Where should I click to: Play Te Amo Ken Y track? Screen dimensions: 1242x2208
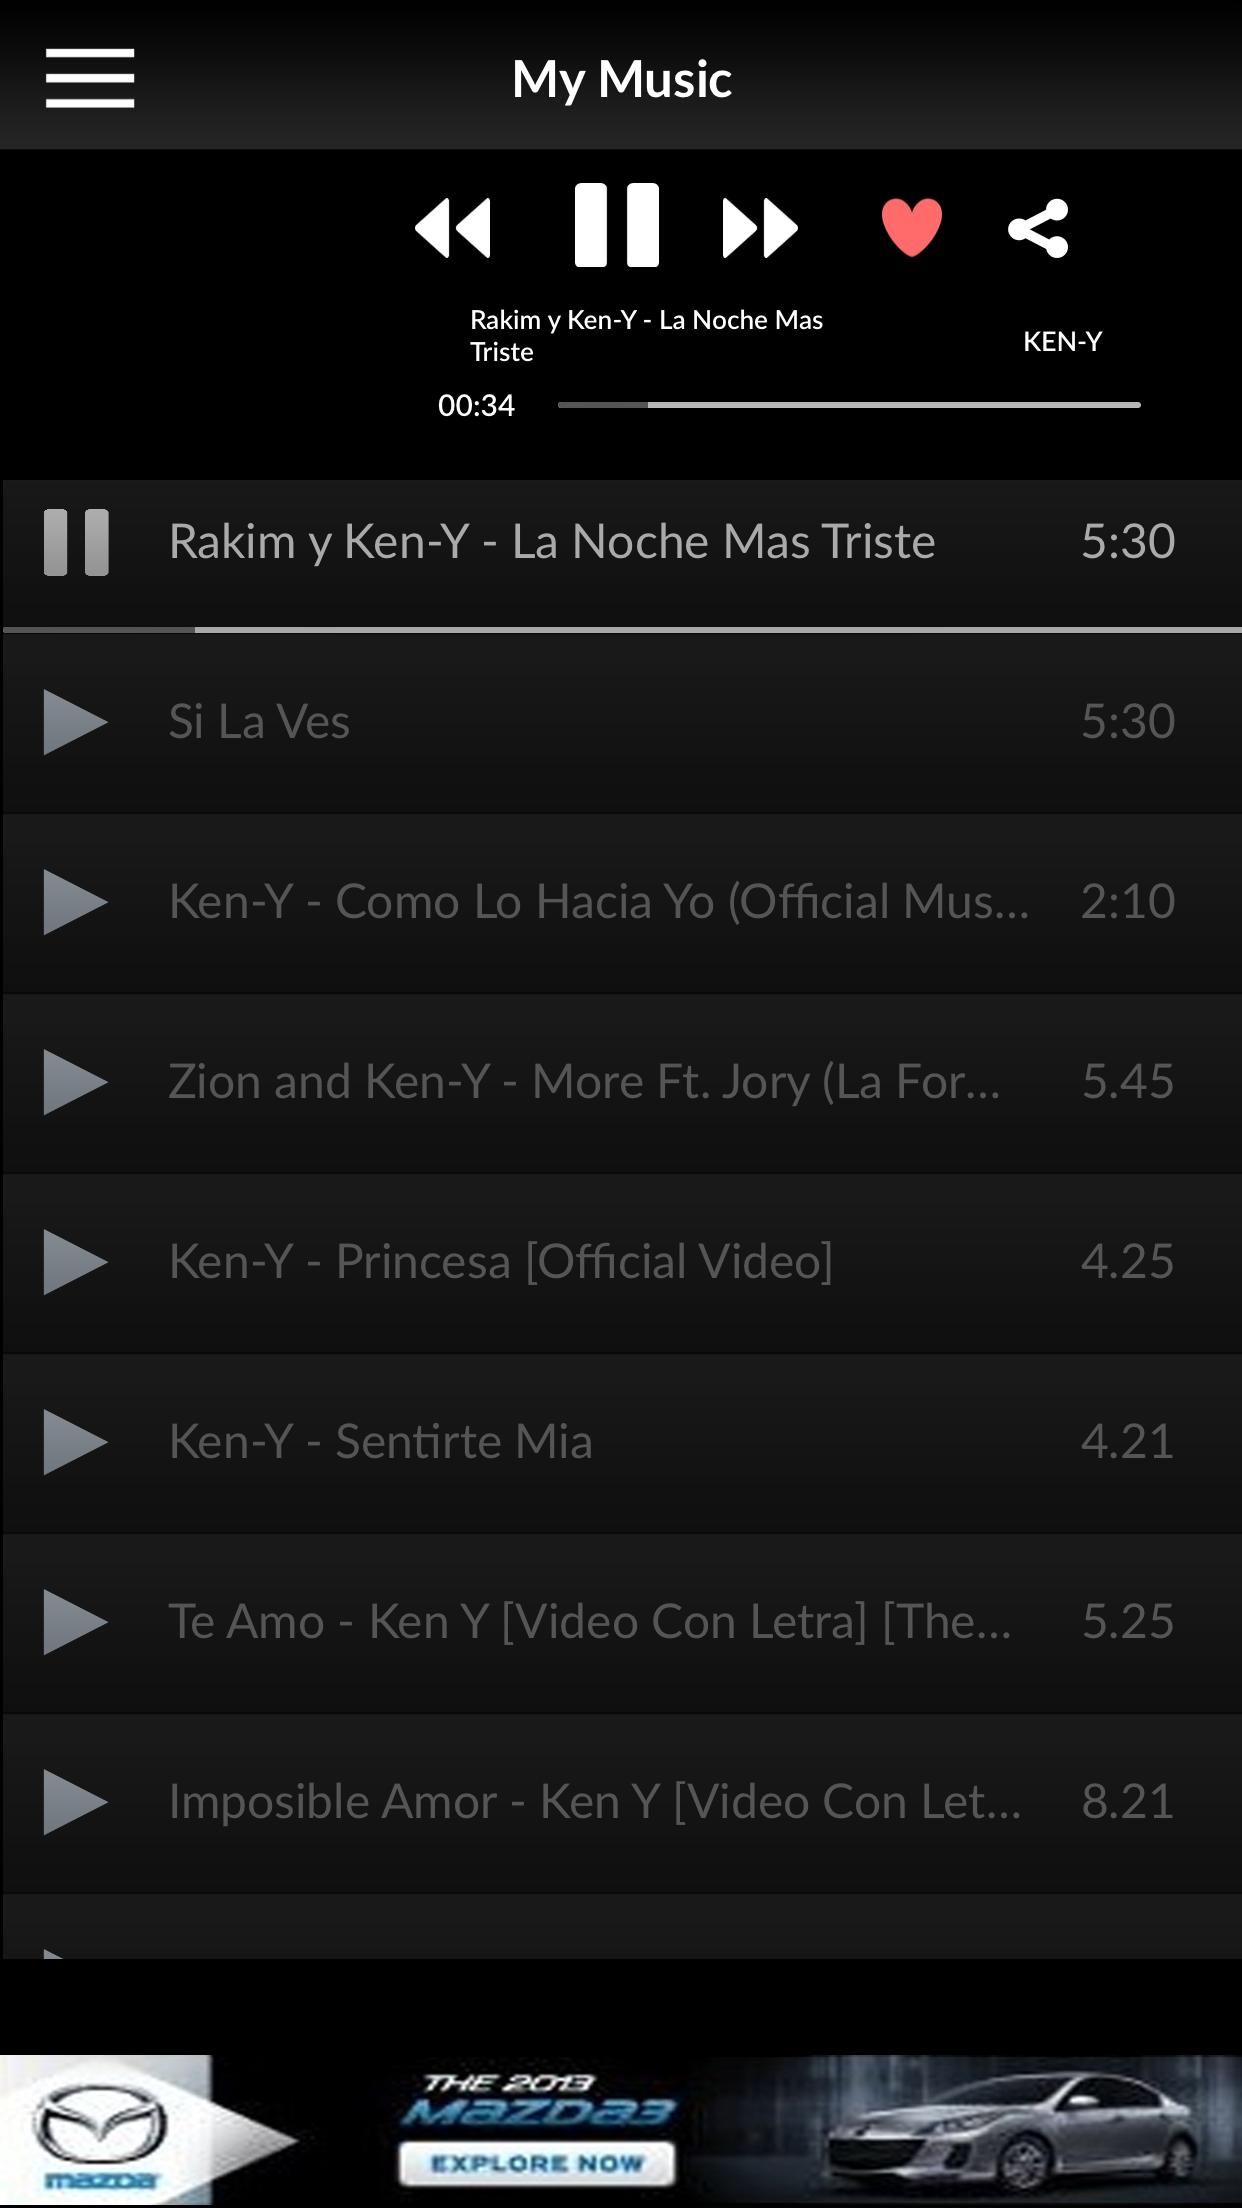tap(76, 1622)
